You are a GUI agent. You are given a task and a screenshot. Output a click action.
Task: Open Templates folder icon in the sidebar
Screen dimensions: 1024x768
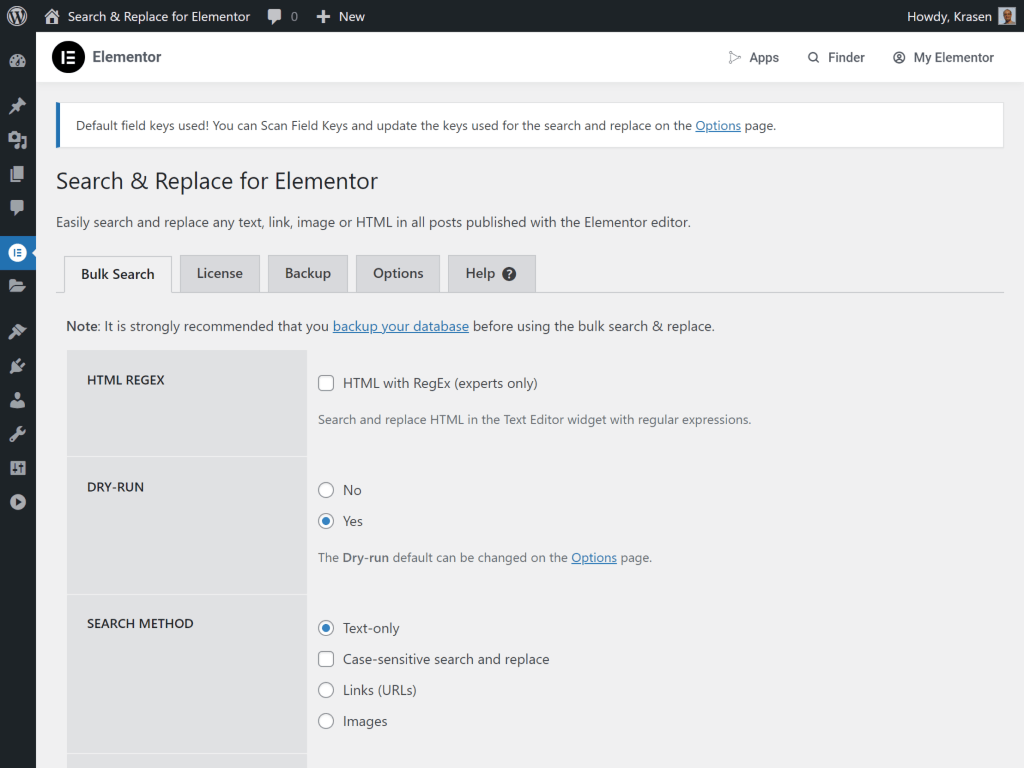pos(18,285)
